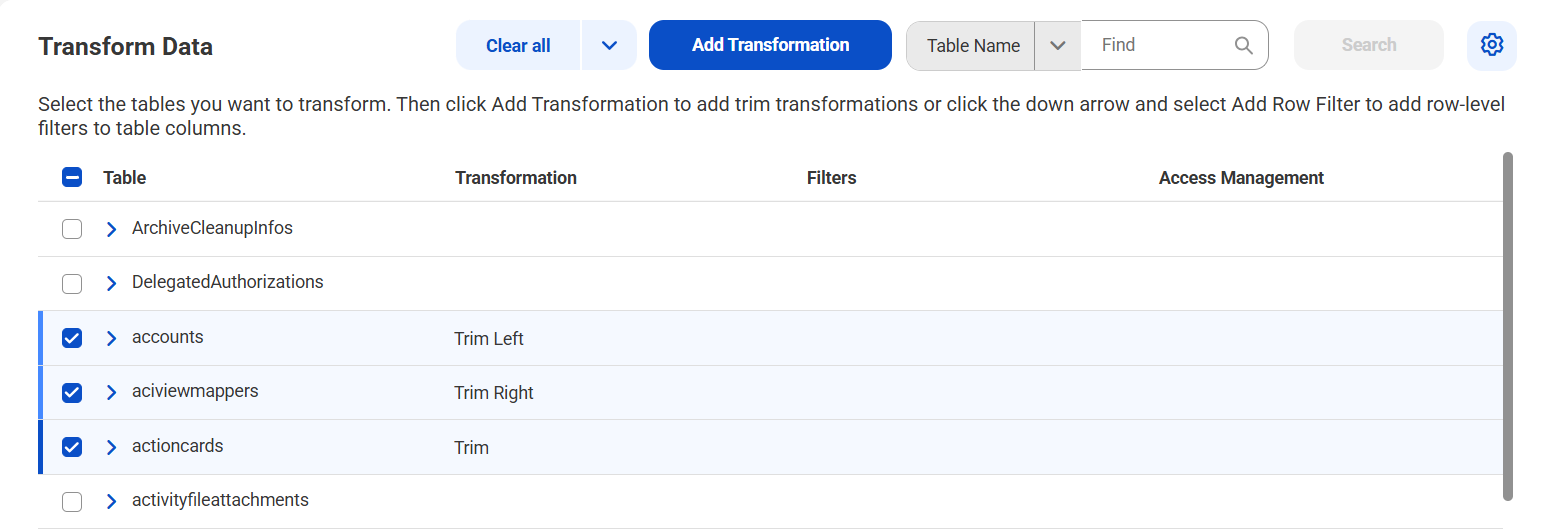Expand the actioncards row chevron
This screenshot has width=1550, height=530.
tap(111, 446)
